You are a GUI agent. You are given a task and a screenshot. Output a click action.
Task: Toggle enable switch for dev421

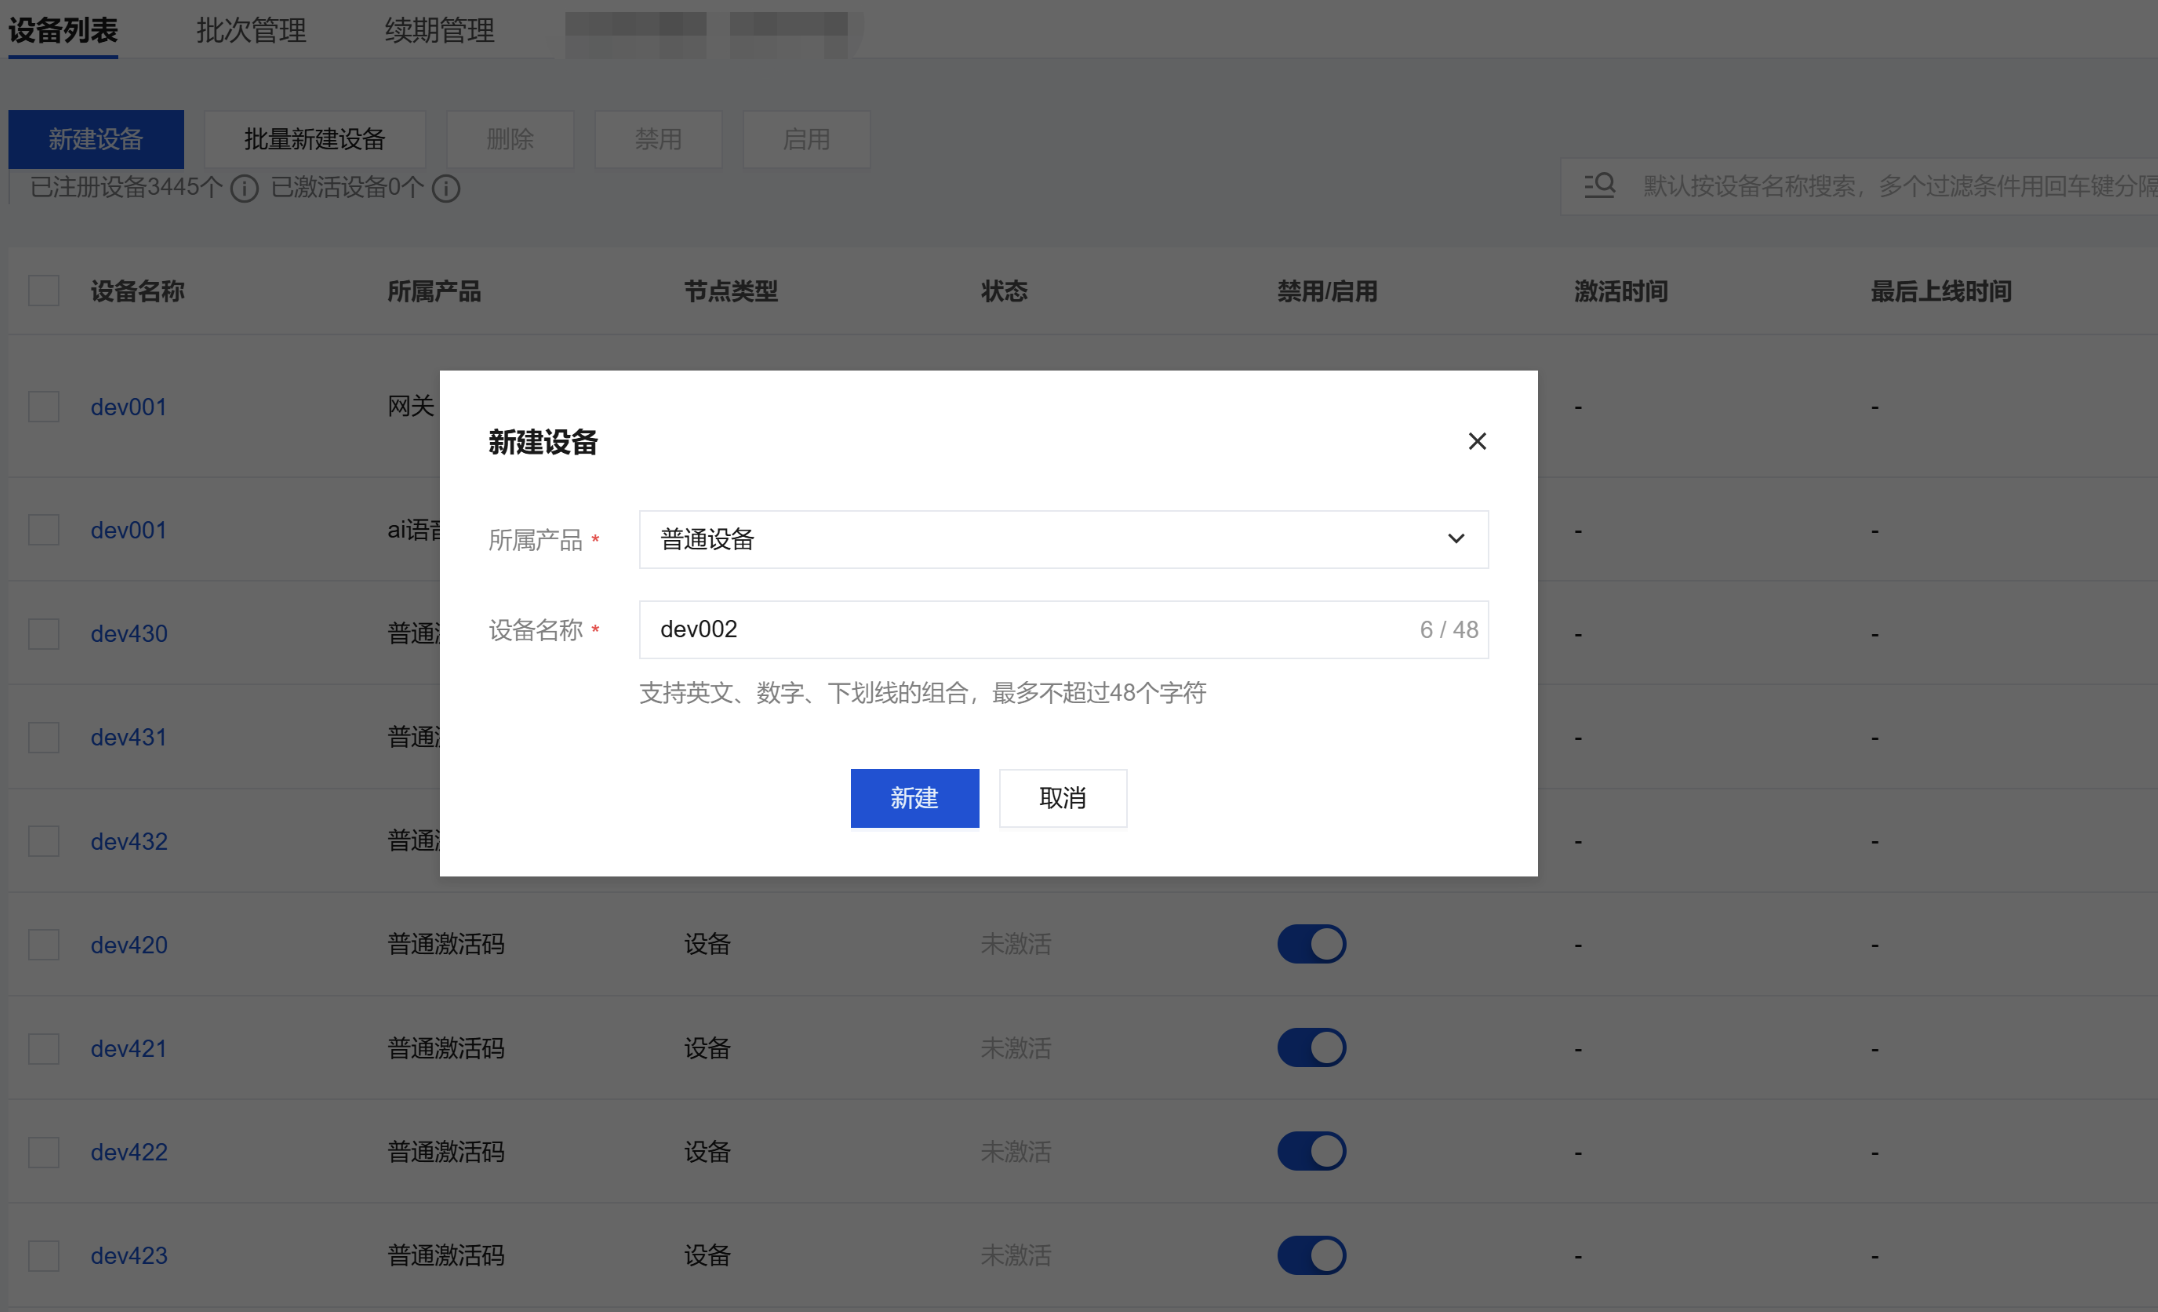pyautogui.click(x=1311, y=1048)
